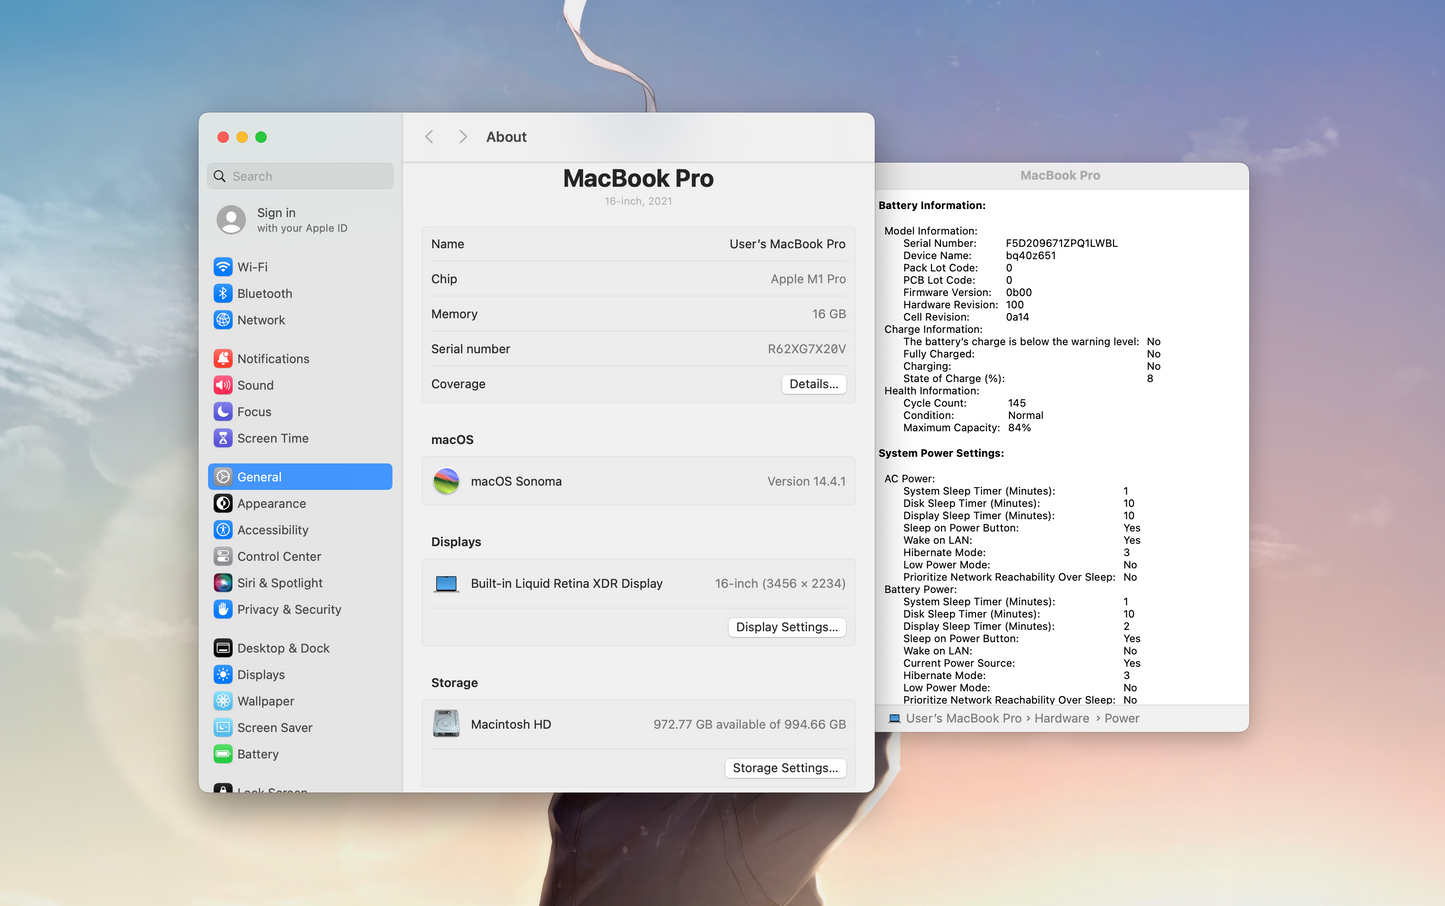Select the Wi-Fi sidebar label
1445x906 pixels.
[x=252, y=267]
